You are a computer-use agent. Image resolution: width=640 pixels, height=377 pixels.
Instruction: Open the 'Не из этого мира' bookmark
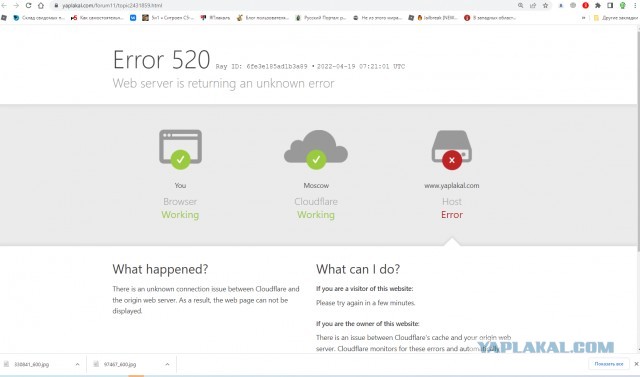pos(378,18)
